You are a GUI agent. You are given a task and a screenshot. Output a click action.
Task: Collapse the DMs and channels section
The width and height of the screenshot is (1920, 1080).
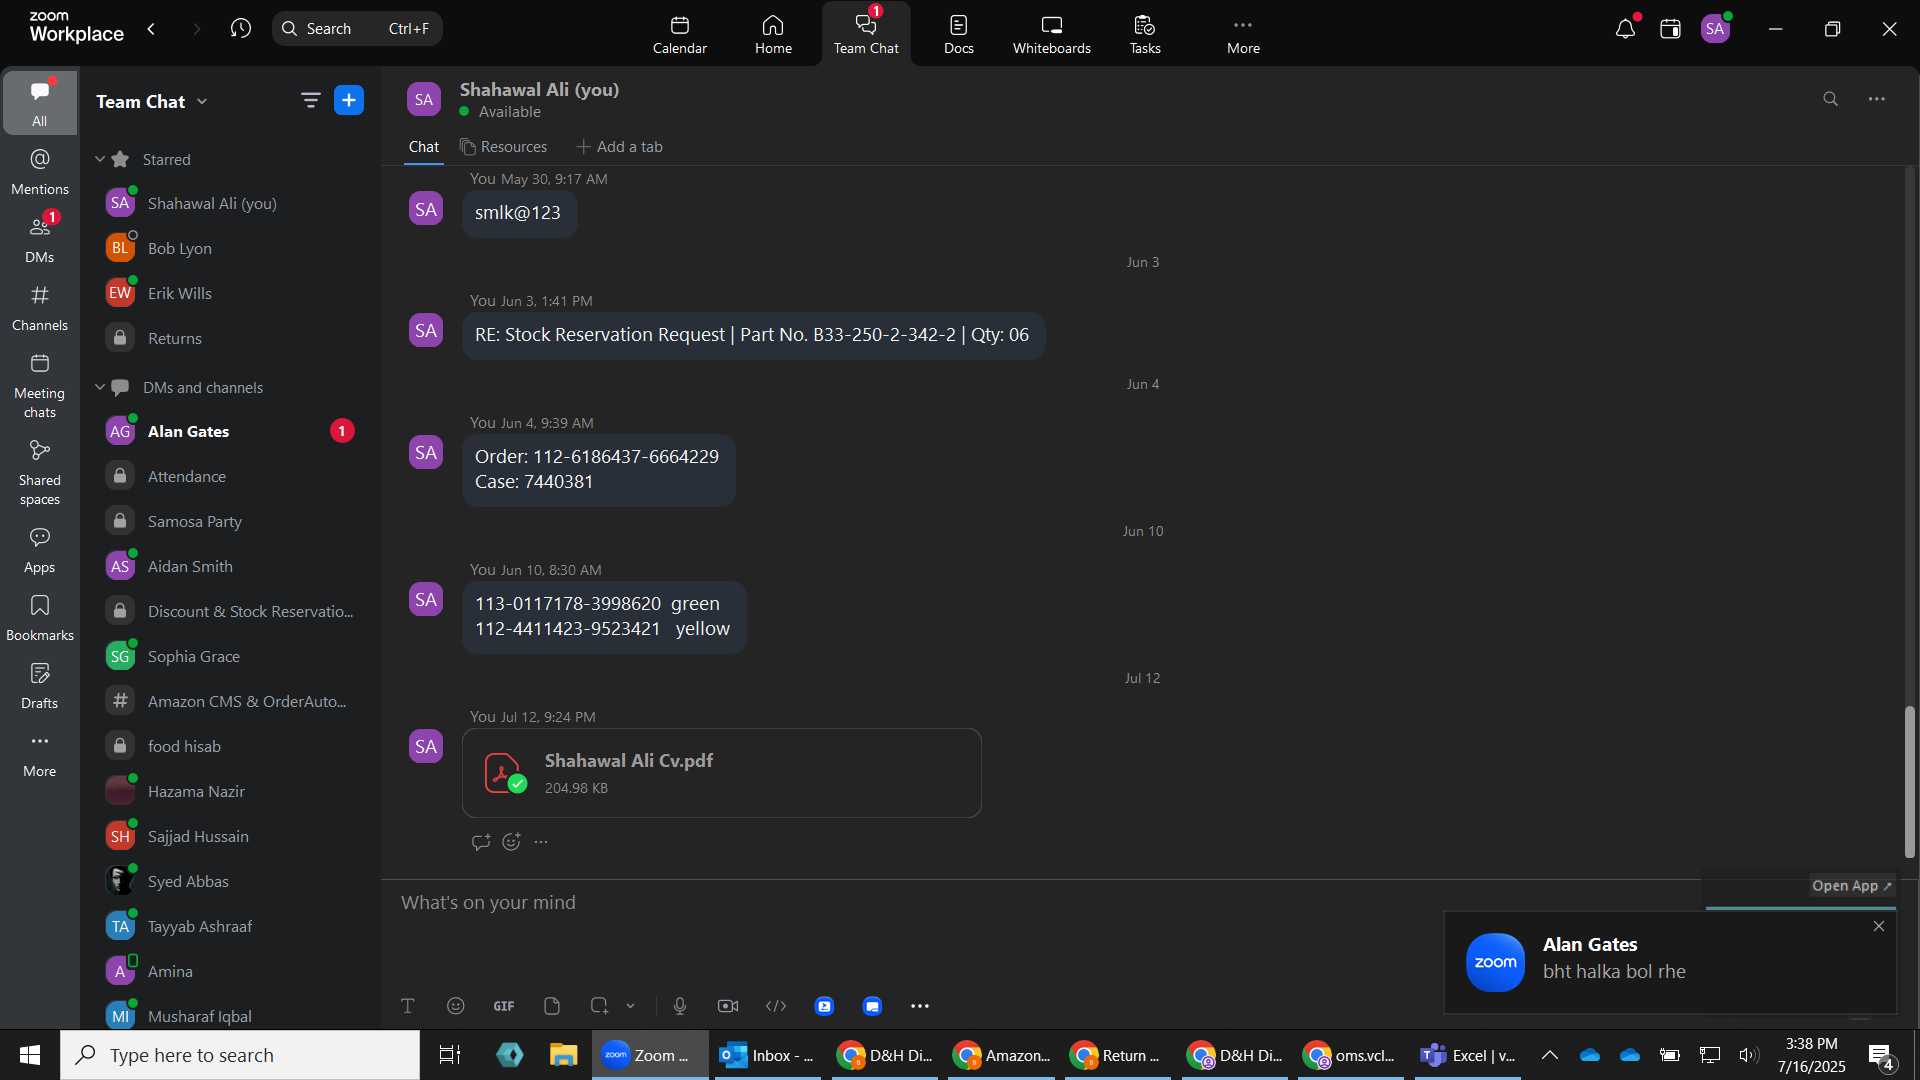(x=100, y=387)
